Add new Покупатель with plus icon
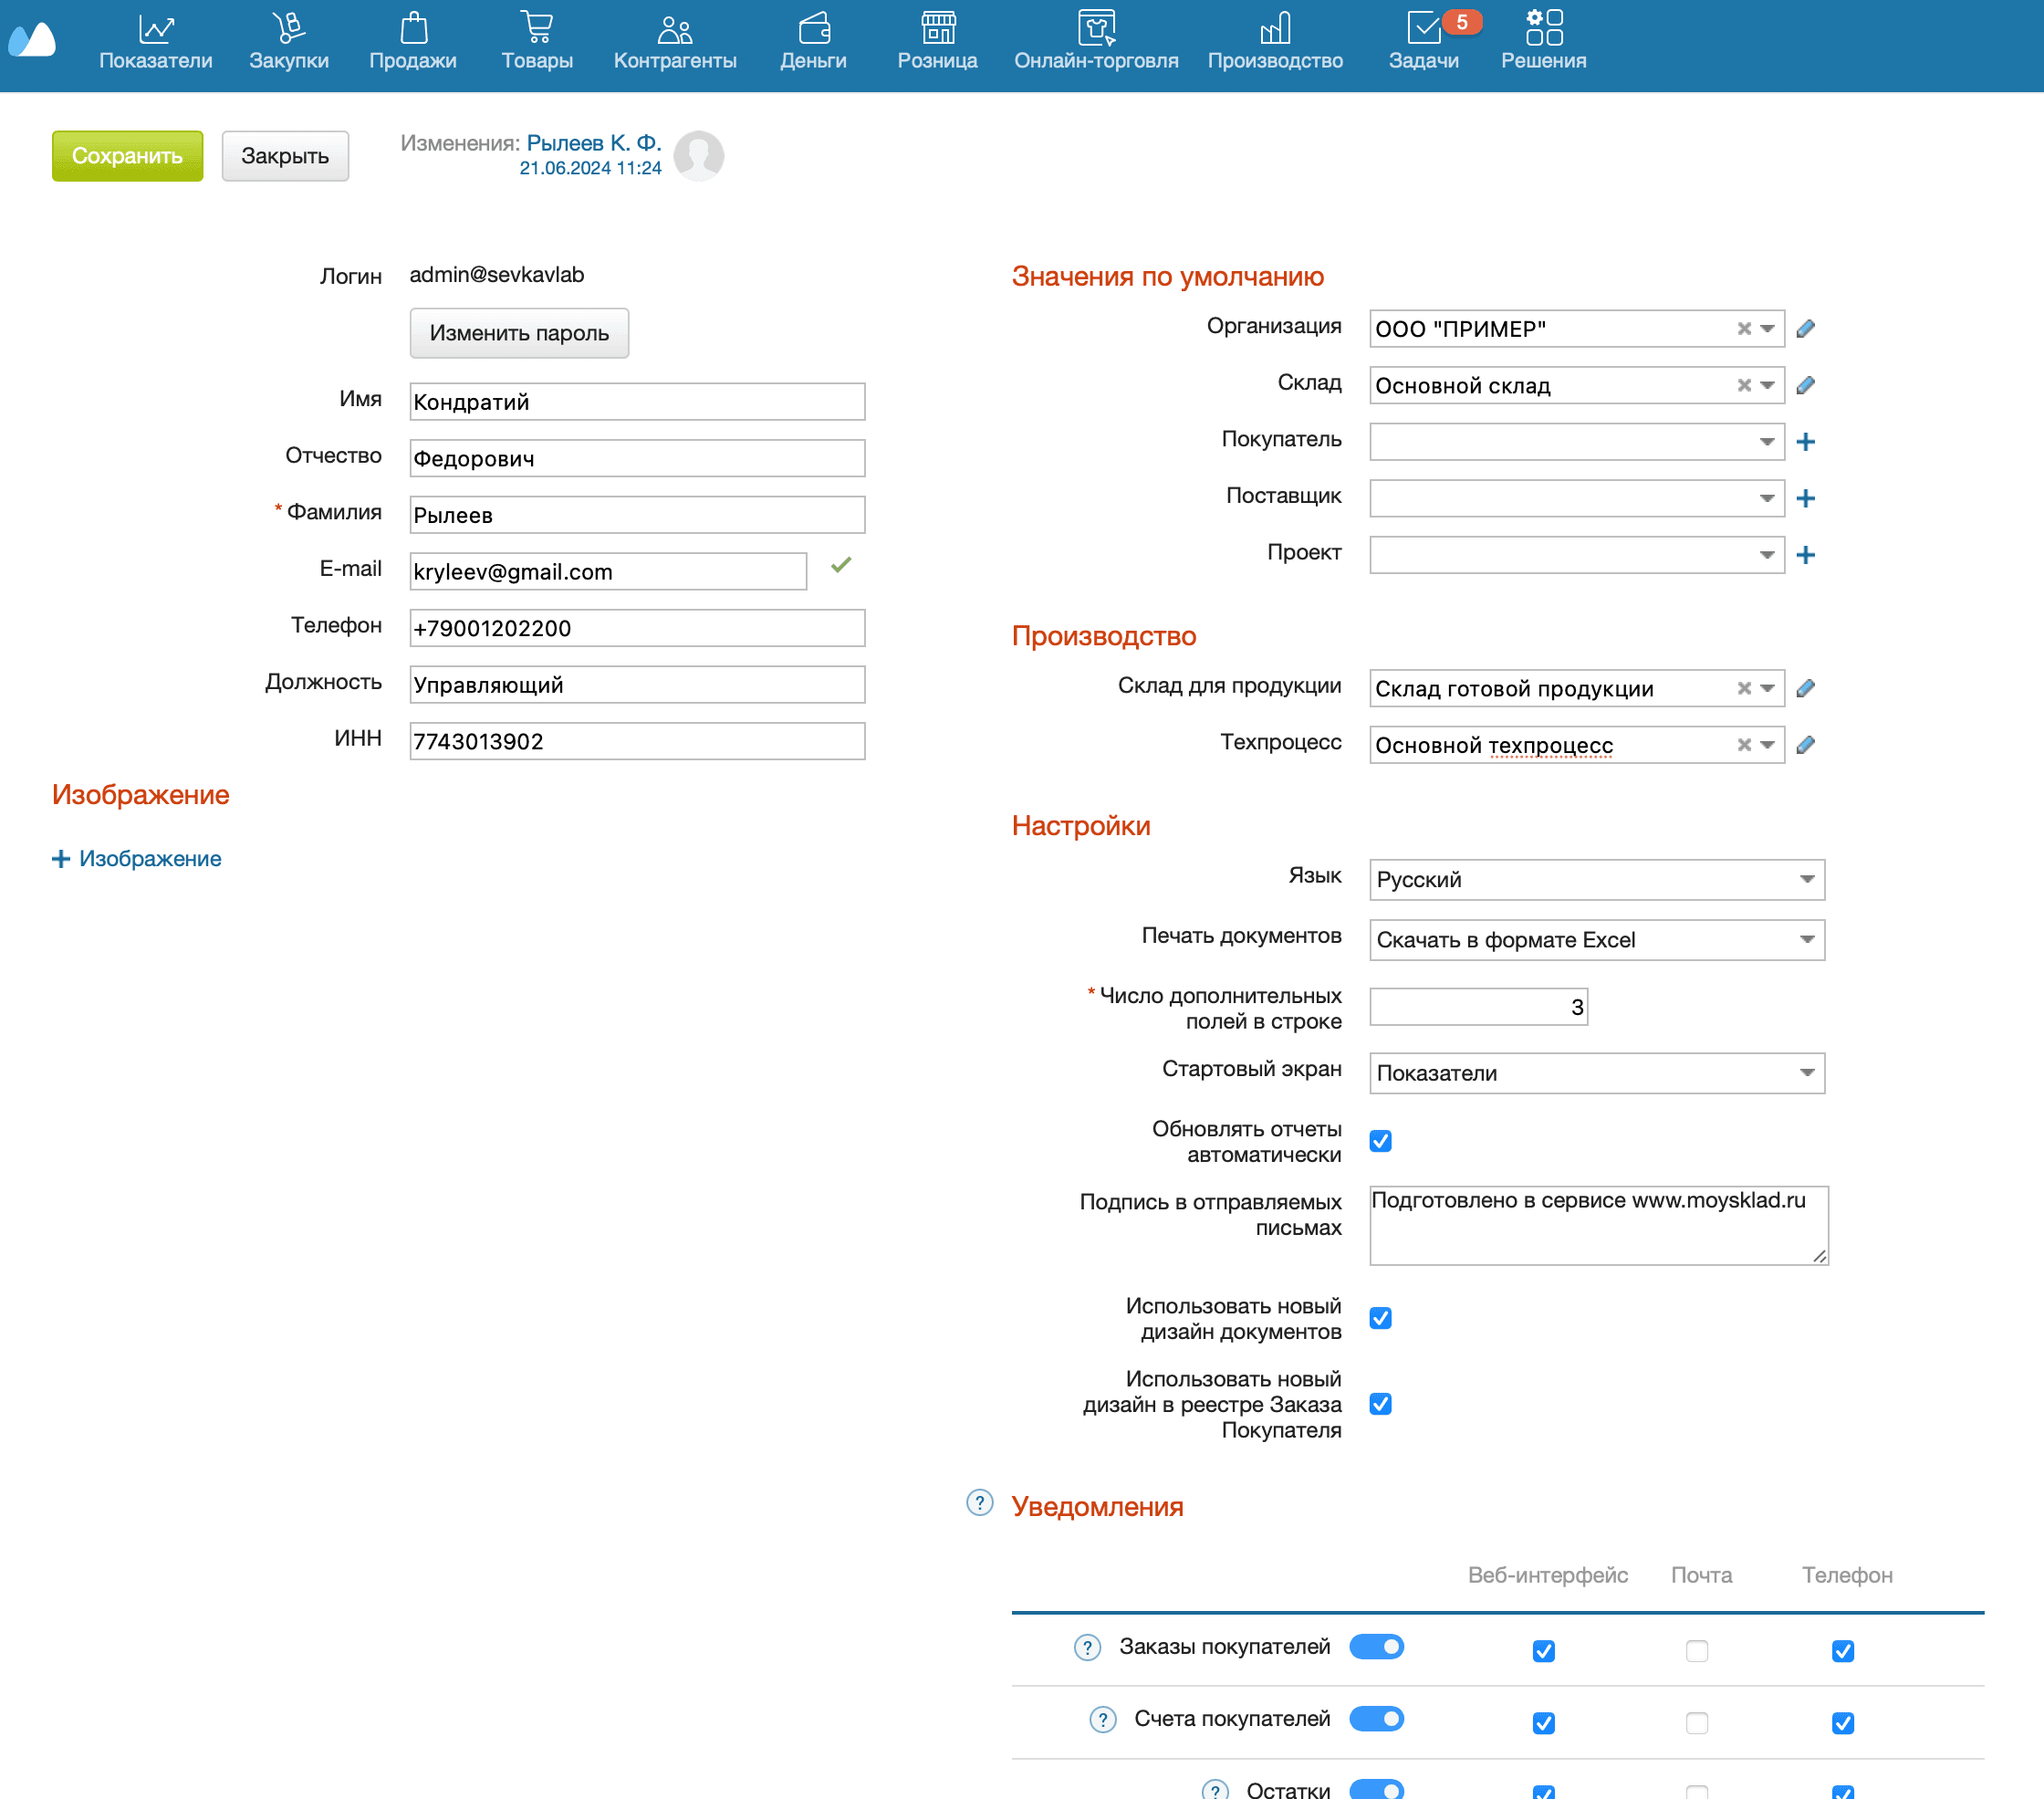The image size is (2044, 1799). point(1805,442)
